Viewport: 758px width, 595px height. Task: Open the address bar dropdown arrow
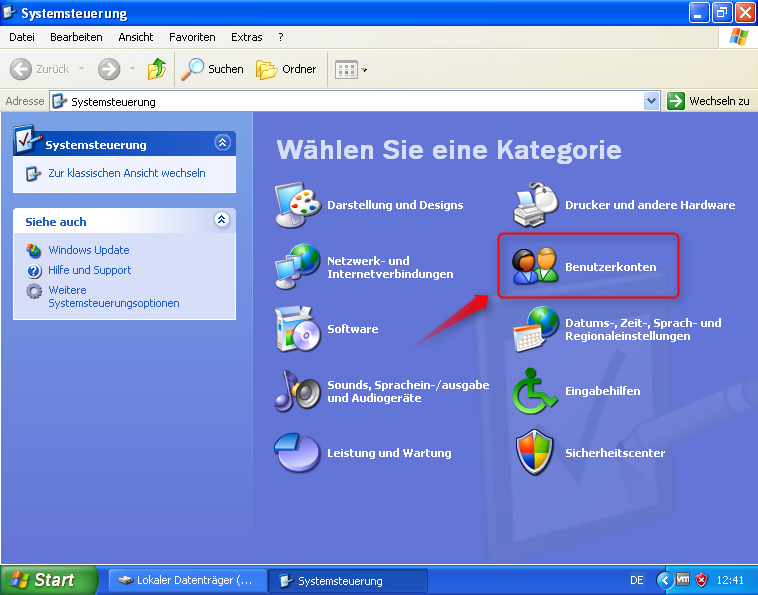point(652,101)
